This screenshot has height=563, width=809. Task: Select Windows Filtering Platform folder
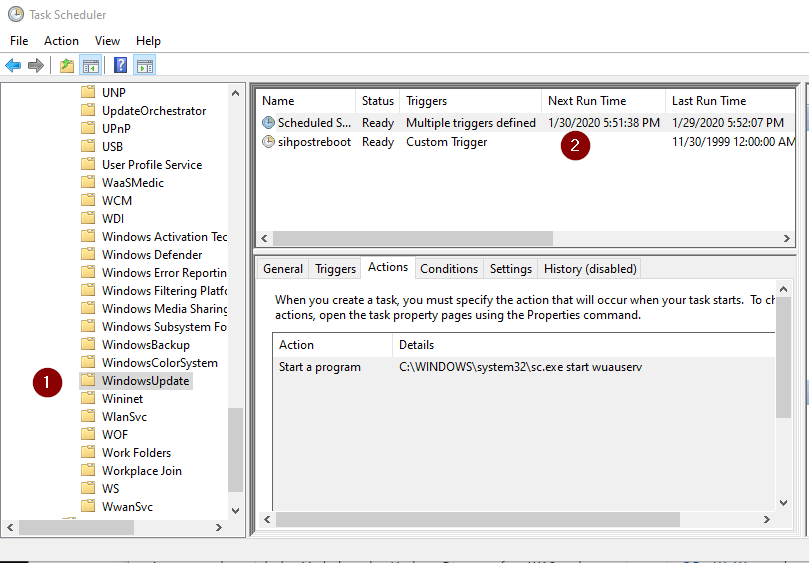coord(164,291)
